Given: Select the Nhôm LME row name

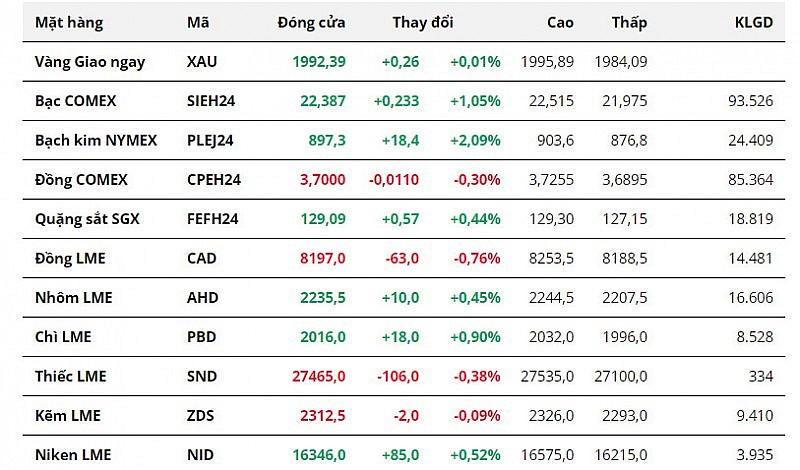Looking at the screenshot, I should click(x=73, y=298).
